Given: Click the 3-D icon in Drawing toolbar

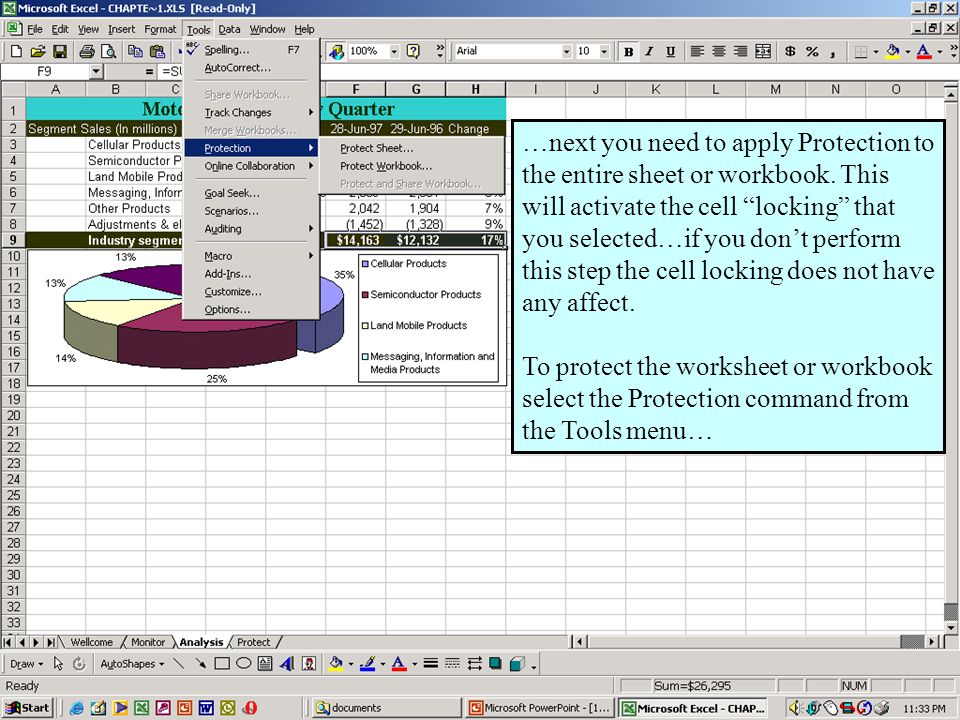Looking at the screenshot, I should (517, 664).
